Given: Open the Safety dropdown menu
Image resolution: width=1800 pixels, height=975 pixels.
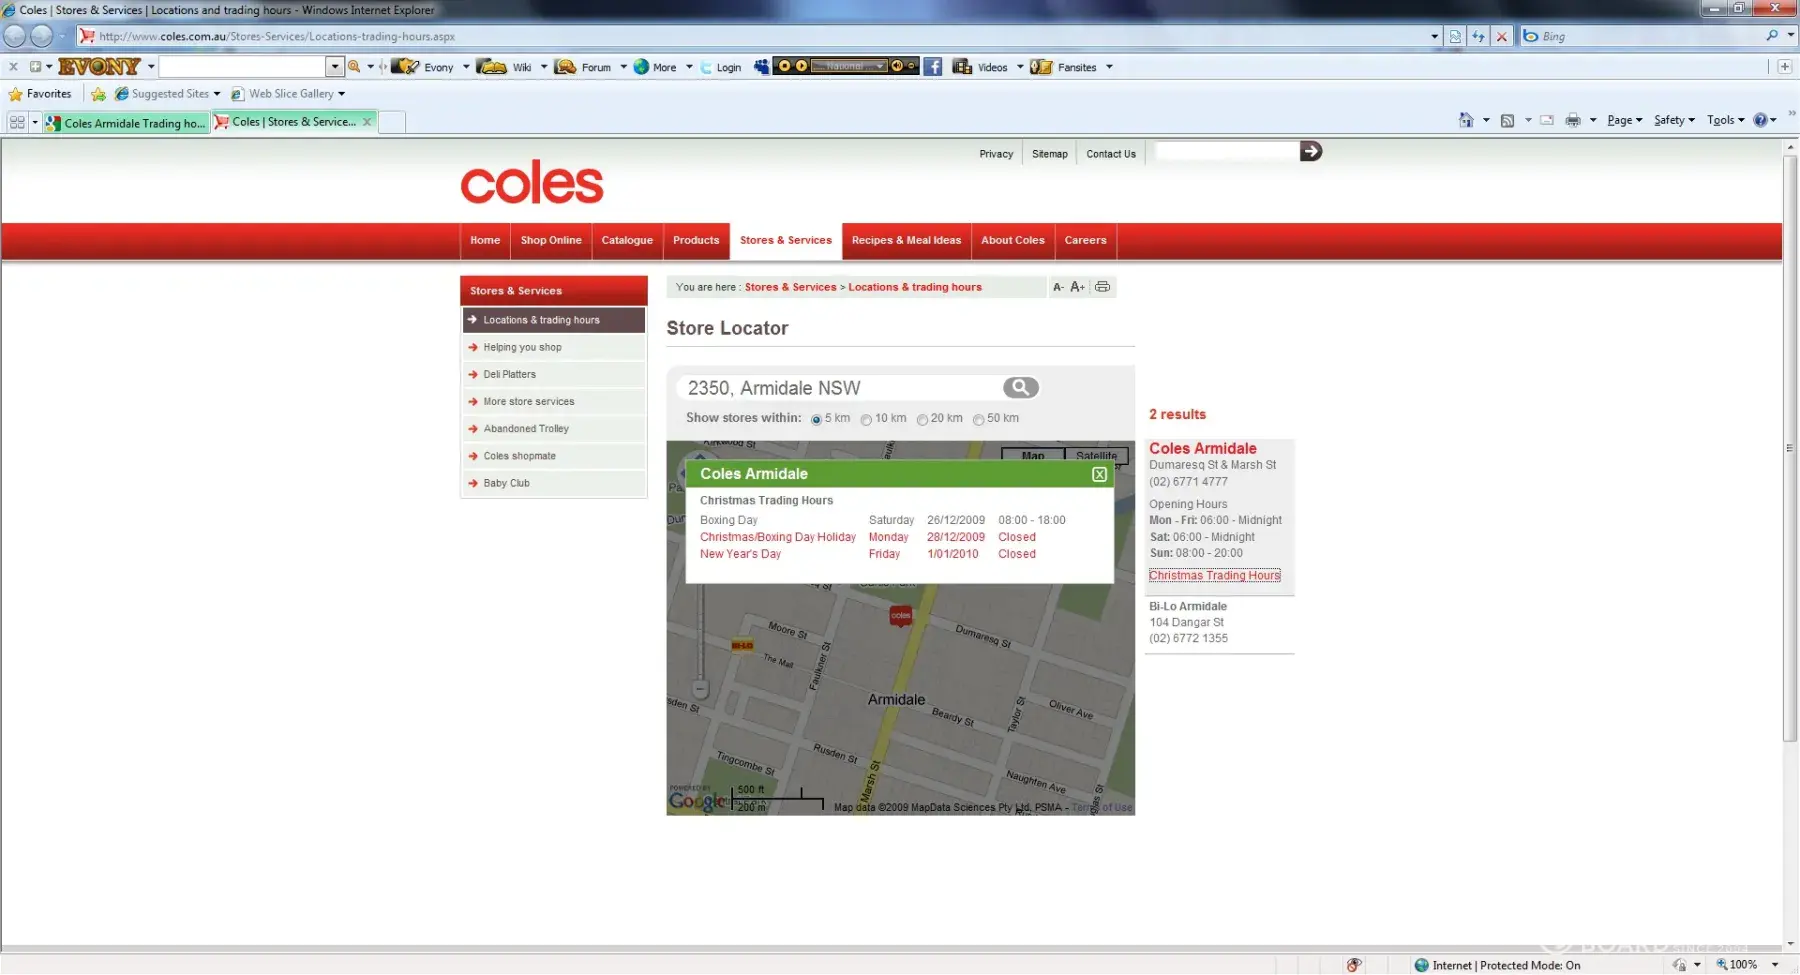Looking at the screenshot, I should [1673, 120].
